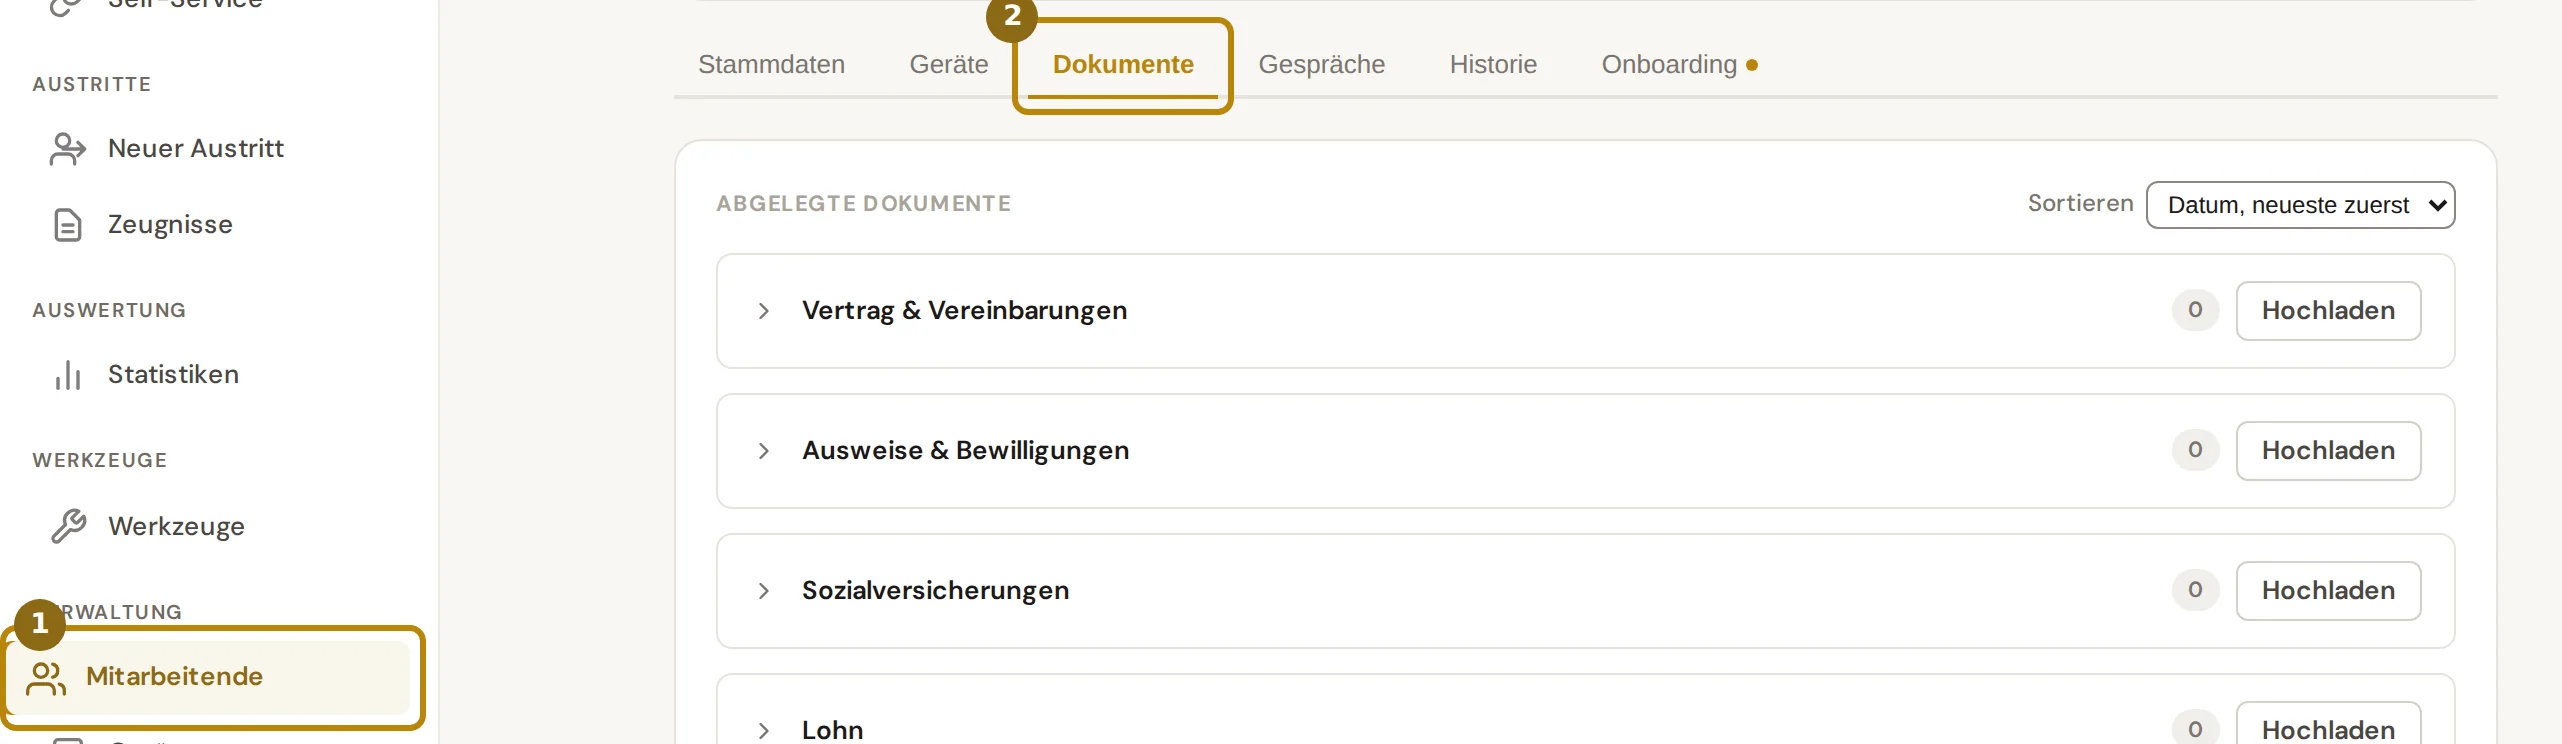This screenshot has height=744, width=2562.
Task: Click the Ausweise & Bewilligungen title
Action: (x=965, y=451)
